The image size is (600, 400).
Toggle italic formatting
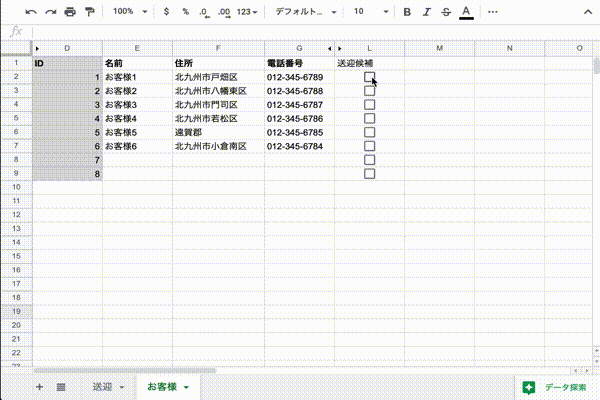pyautogui.click(x=427, y=12)
